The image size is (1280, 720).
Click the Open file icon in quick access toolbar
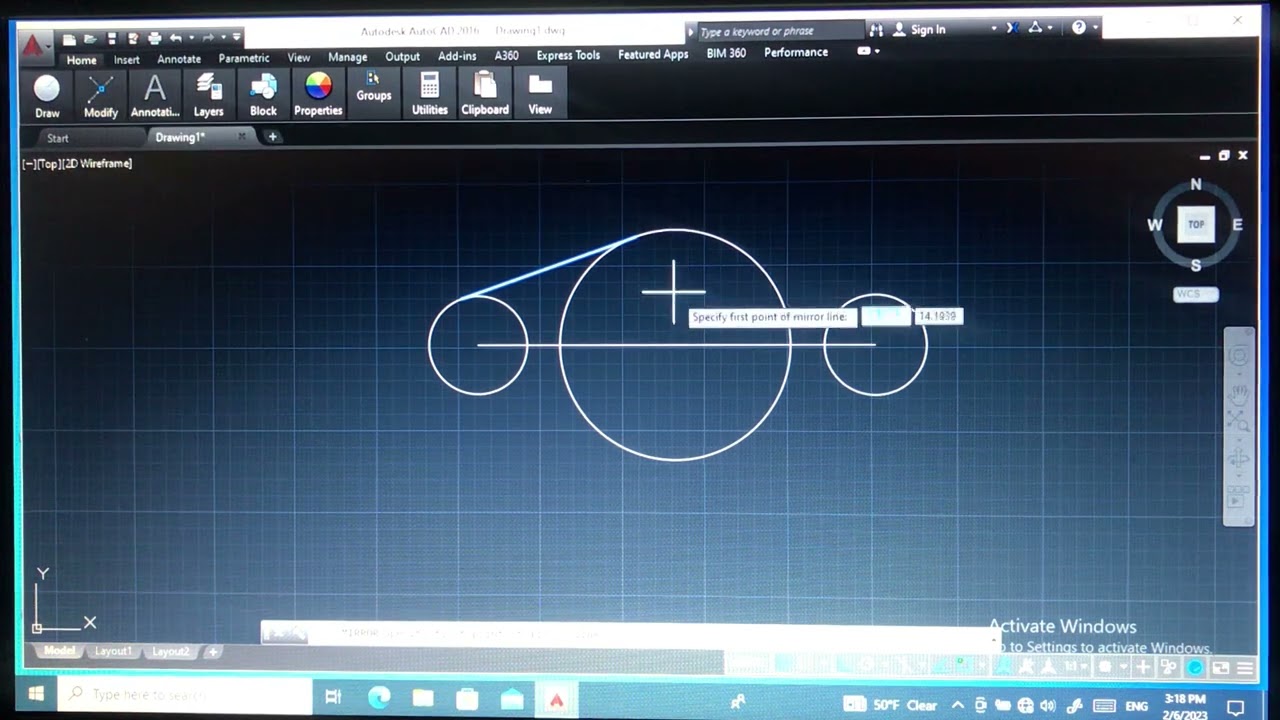tap(90, 39)
